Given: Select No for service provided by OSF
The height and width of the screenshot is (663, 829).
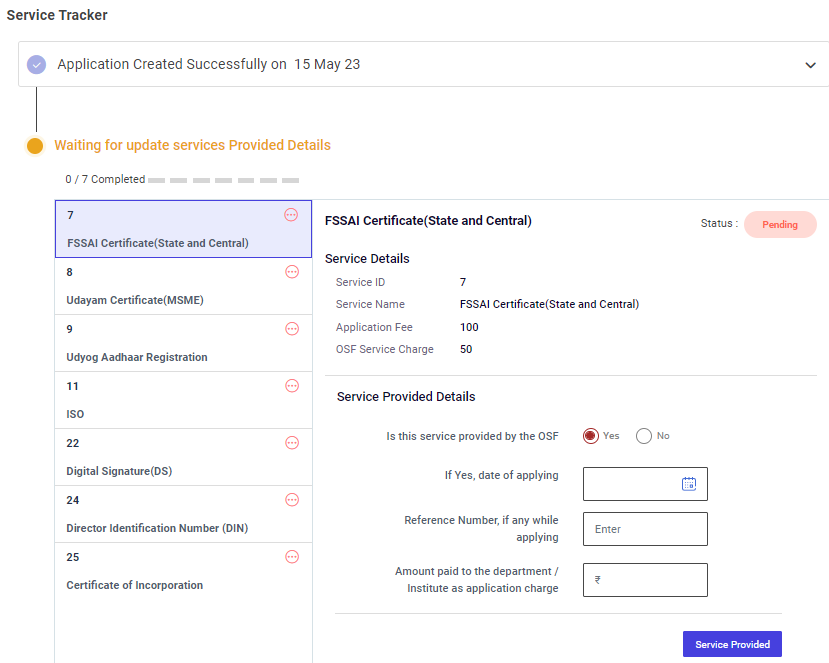Looking at the screenshot, I should (x=644, y=436).
